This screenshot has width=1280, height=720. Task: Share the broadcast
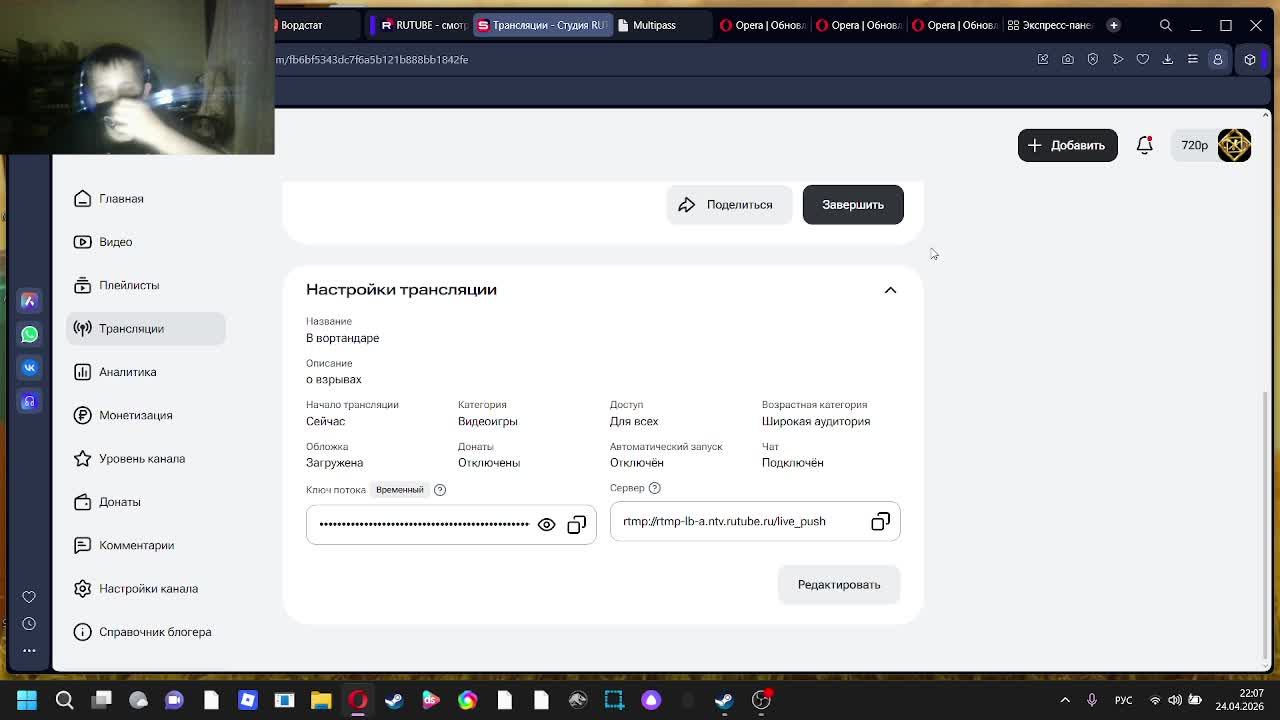(729, 205)
